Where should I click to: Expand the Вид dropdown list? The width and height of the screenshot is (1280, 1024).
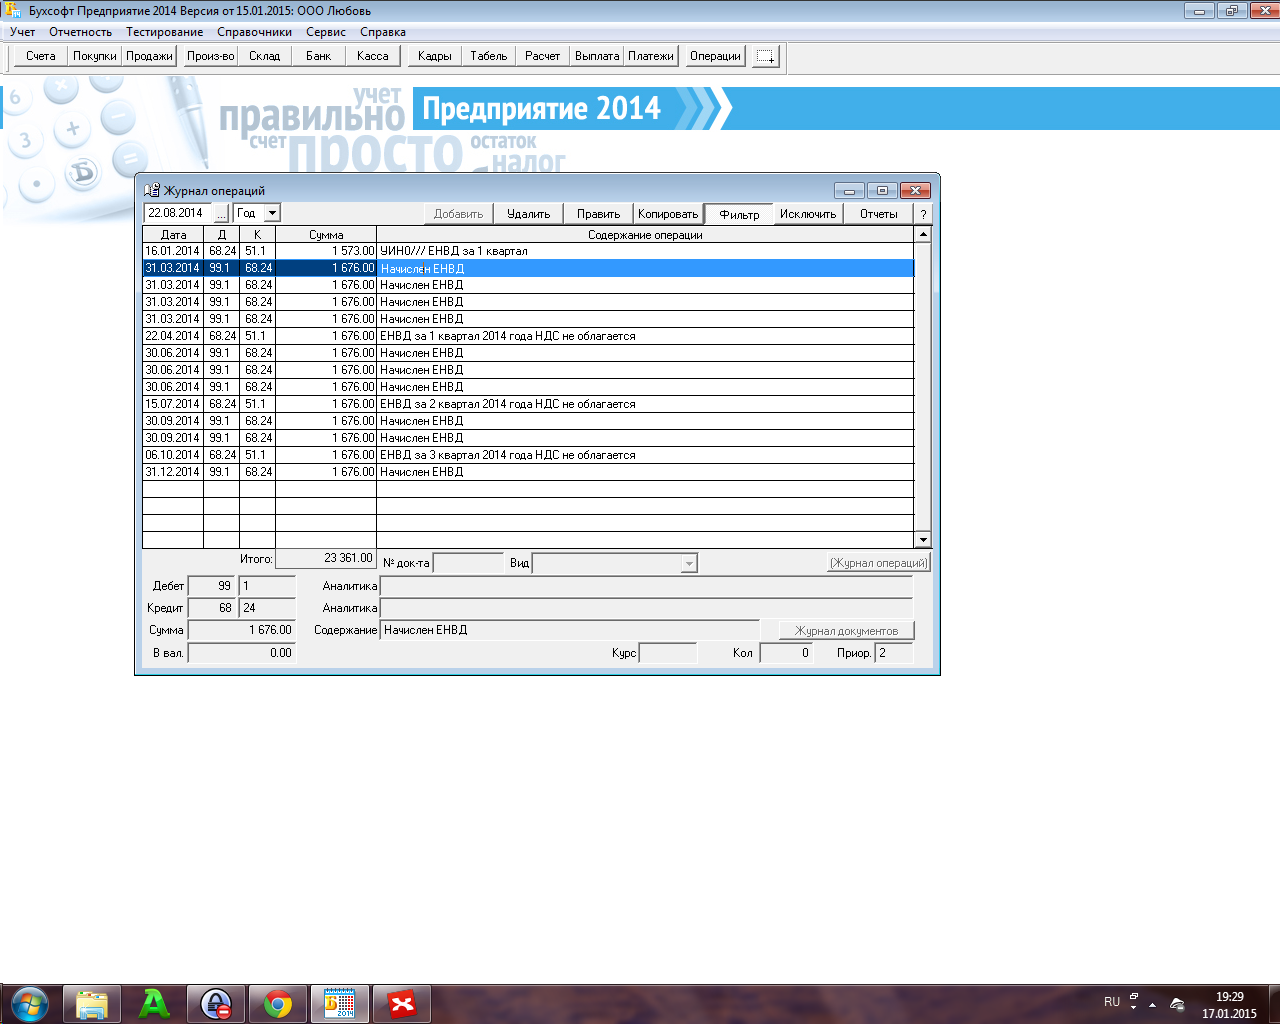688,564
